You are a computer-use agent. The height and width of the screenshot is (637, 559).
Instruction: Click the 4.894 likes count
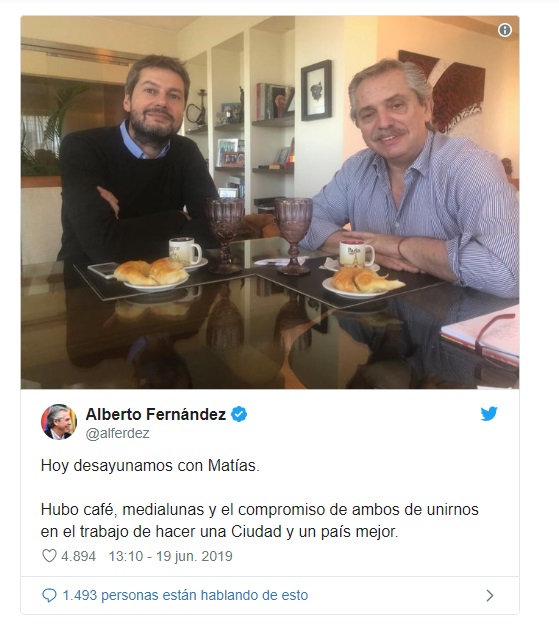coord(78,556)
